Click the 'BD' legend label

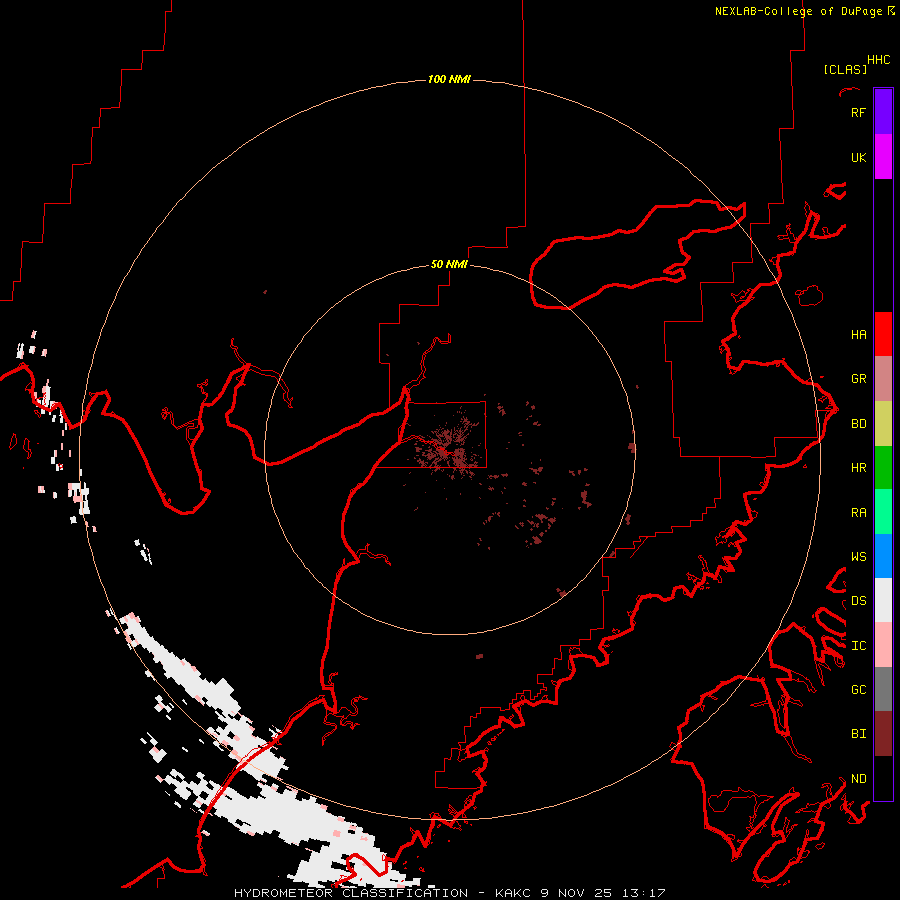pos(859,424)
